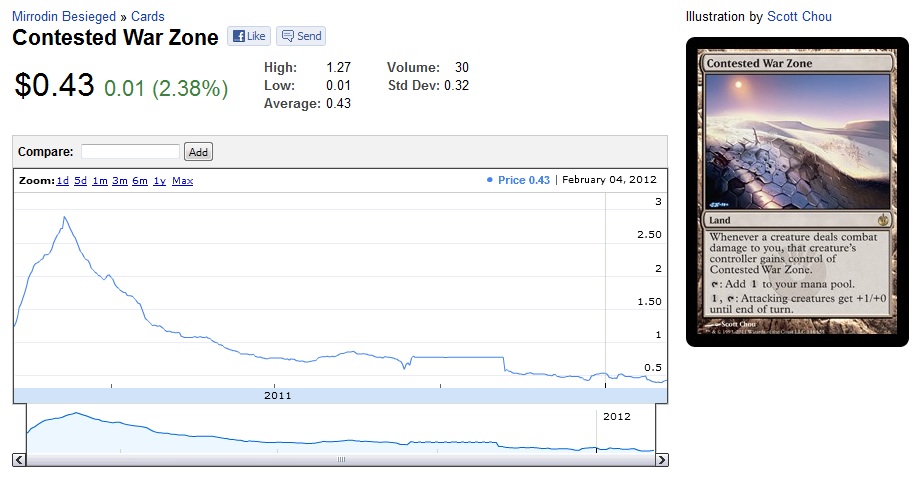Show Max range on price chart

[183, 181]
